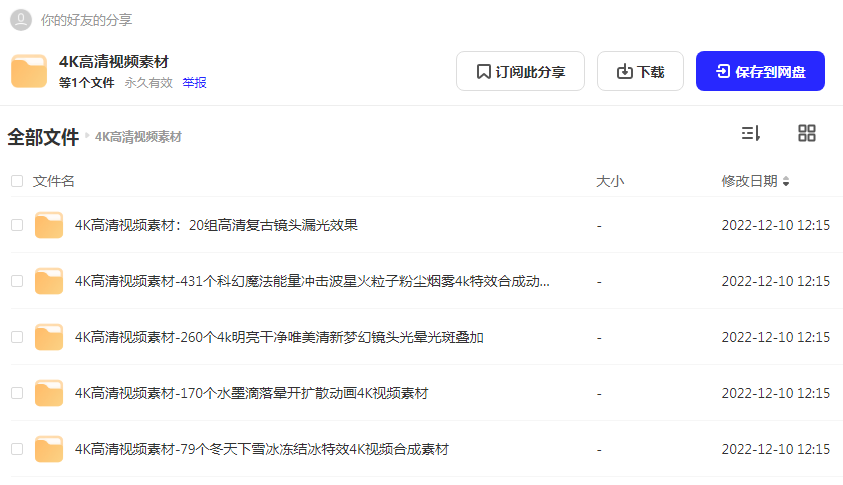
Task: Click folder icon for 170个水墨滴落 row
Action: pyautogui.click(x=49, y=393)
